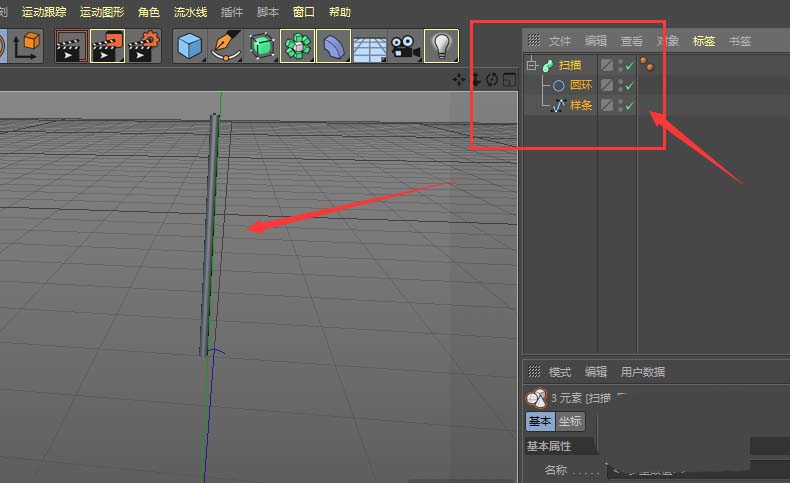Open the edit render settings gear clapperboard

tap(144, 46)
